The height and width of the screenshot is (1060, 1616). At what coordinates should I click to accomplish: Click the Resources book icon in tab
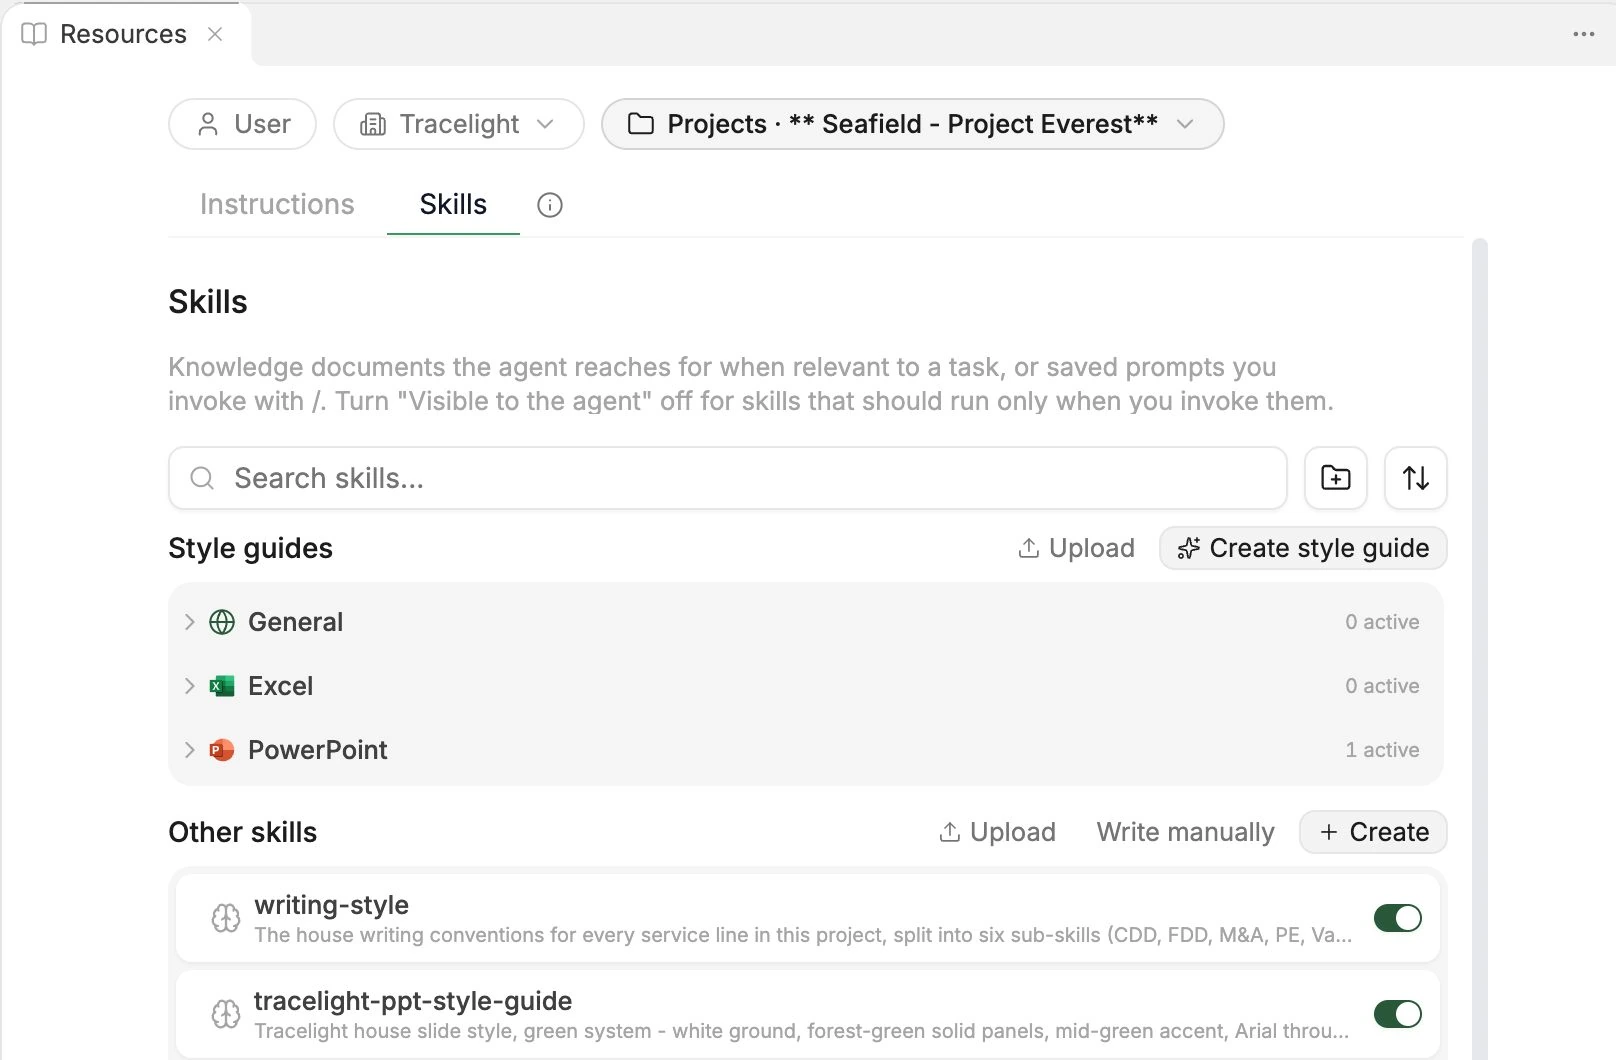[x=34, y=34]
